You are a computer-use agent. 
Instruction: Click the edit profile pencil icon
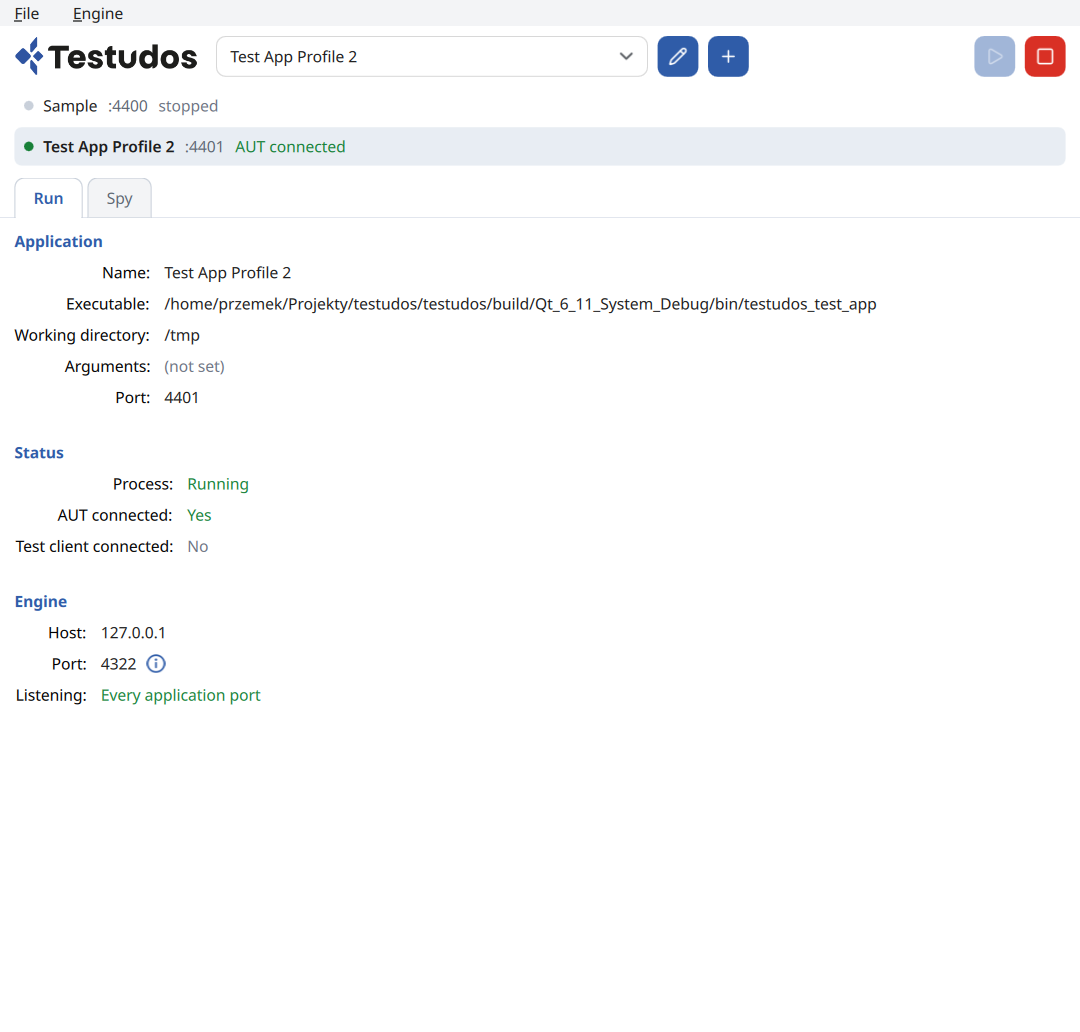pos(678,56)
